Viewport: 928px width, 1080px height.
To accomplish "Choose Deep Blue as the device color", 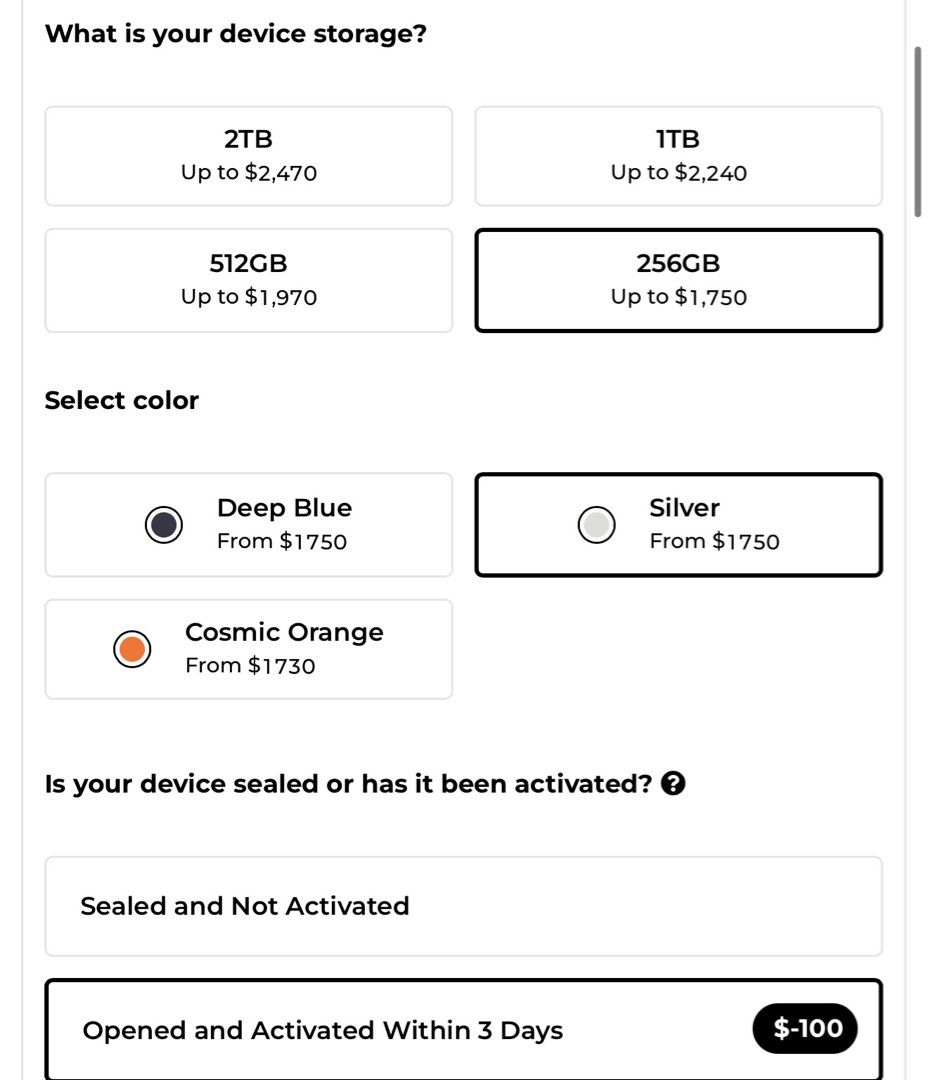I will point(248,524).
